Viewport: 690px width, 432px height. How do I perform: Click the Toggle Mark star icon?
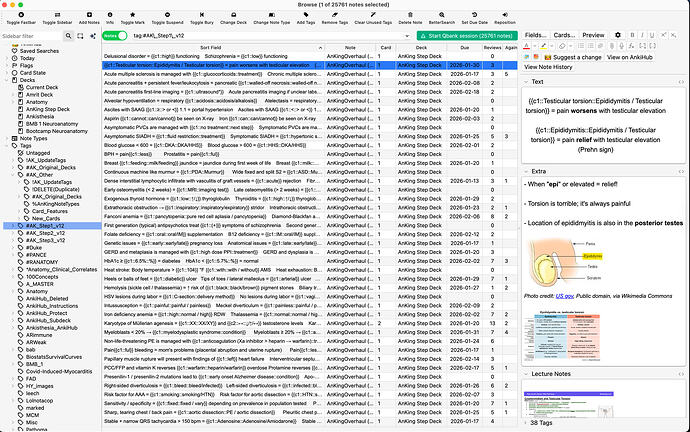coord(132,15)
